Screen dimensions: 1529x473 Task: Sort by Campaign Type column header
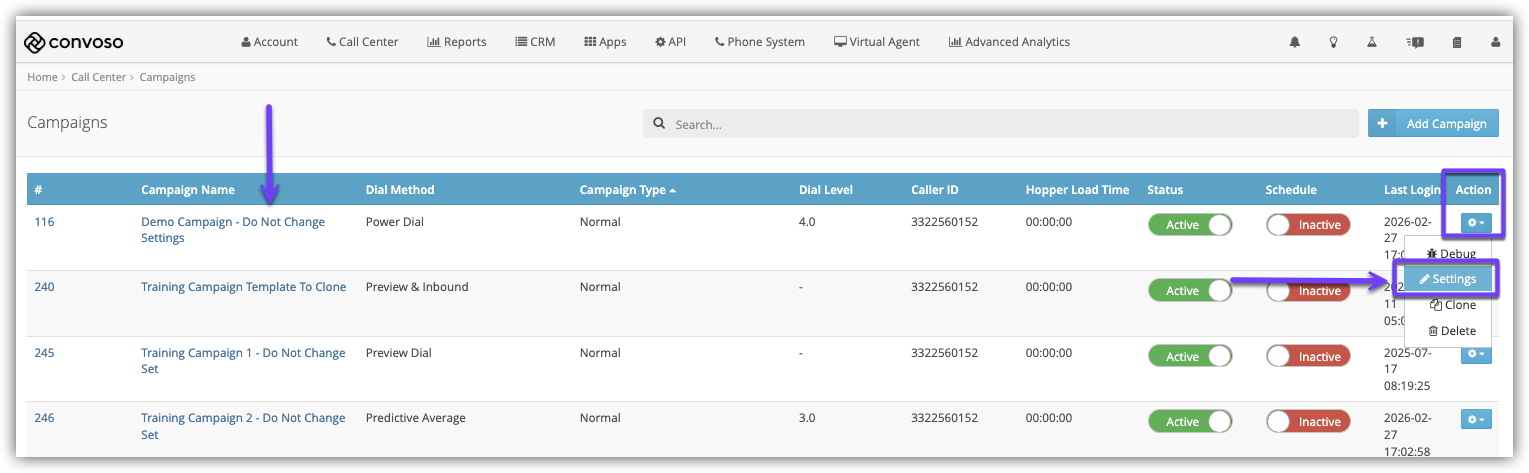627,190
